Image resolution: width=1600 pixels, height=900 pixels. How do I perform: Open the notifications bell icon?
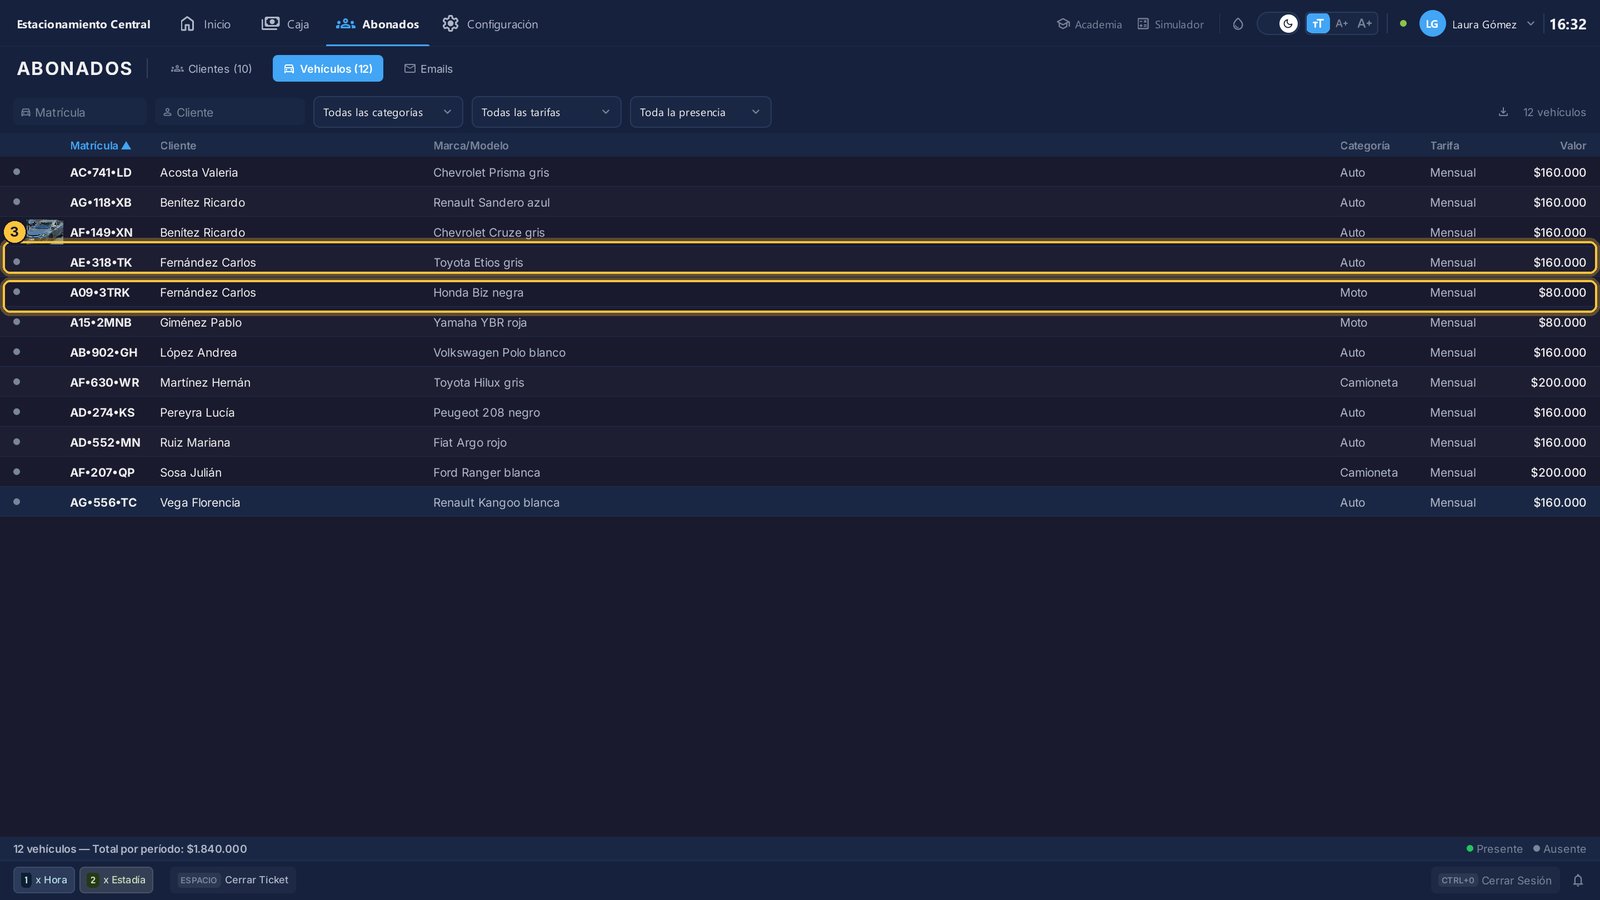tap(1578, 880)
